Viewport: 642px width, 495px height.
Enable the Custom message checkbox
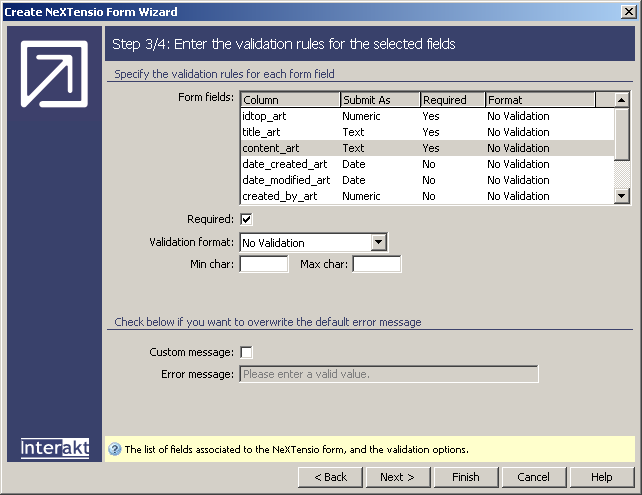(x=246, y=352)
